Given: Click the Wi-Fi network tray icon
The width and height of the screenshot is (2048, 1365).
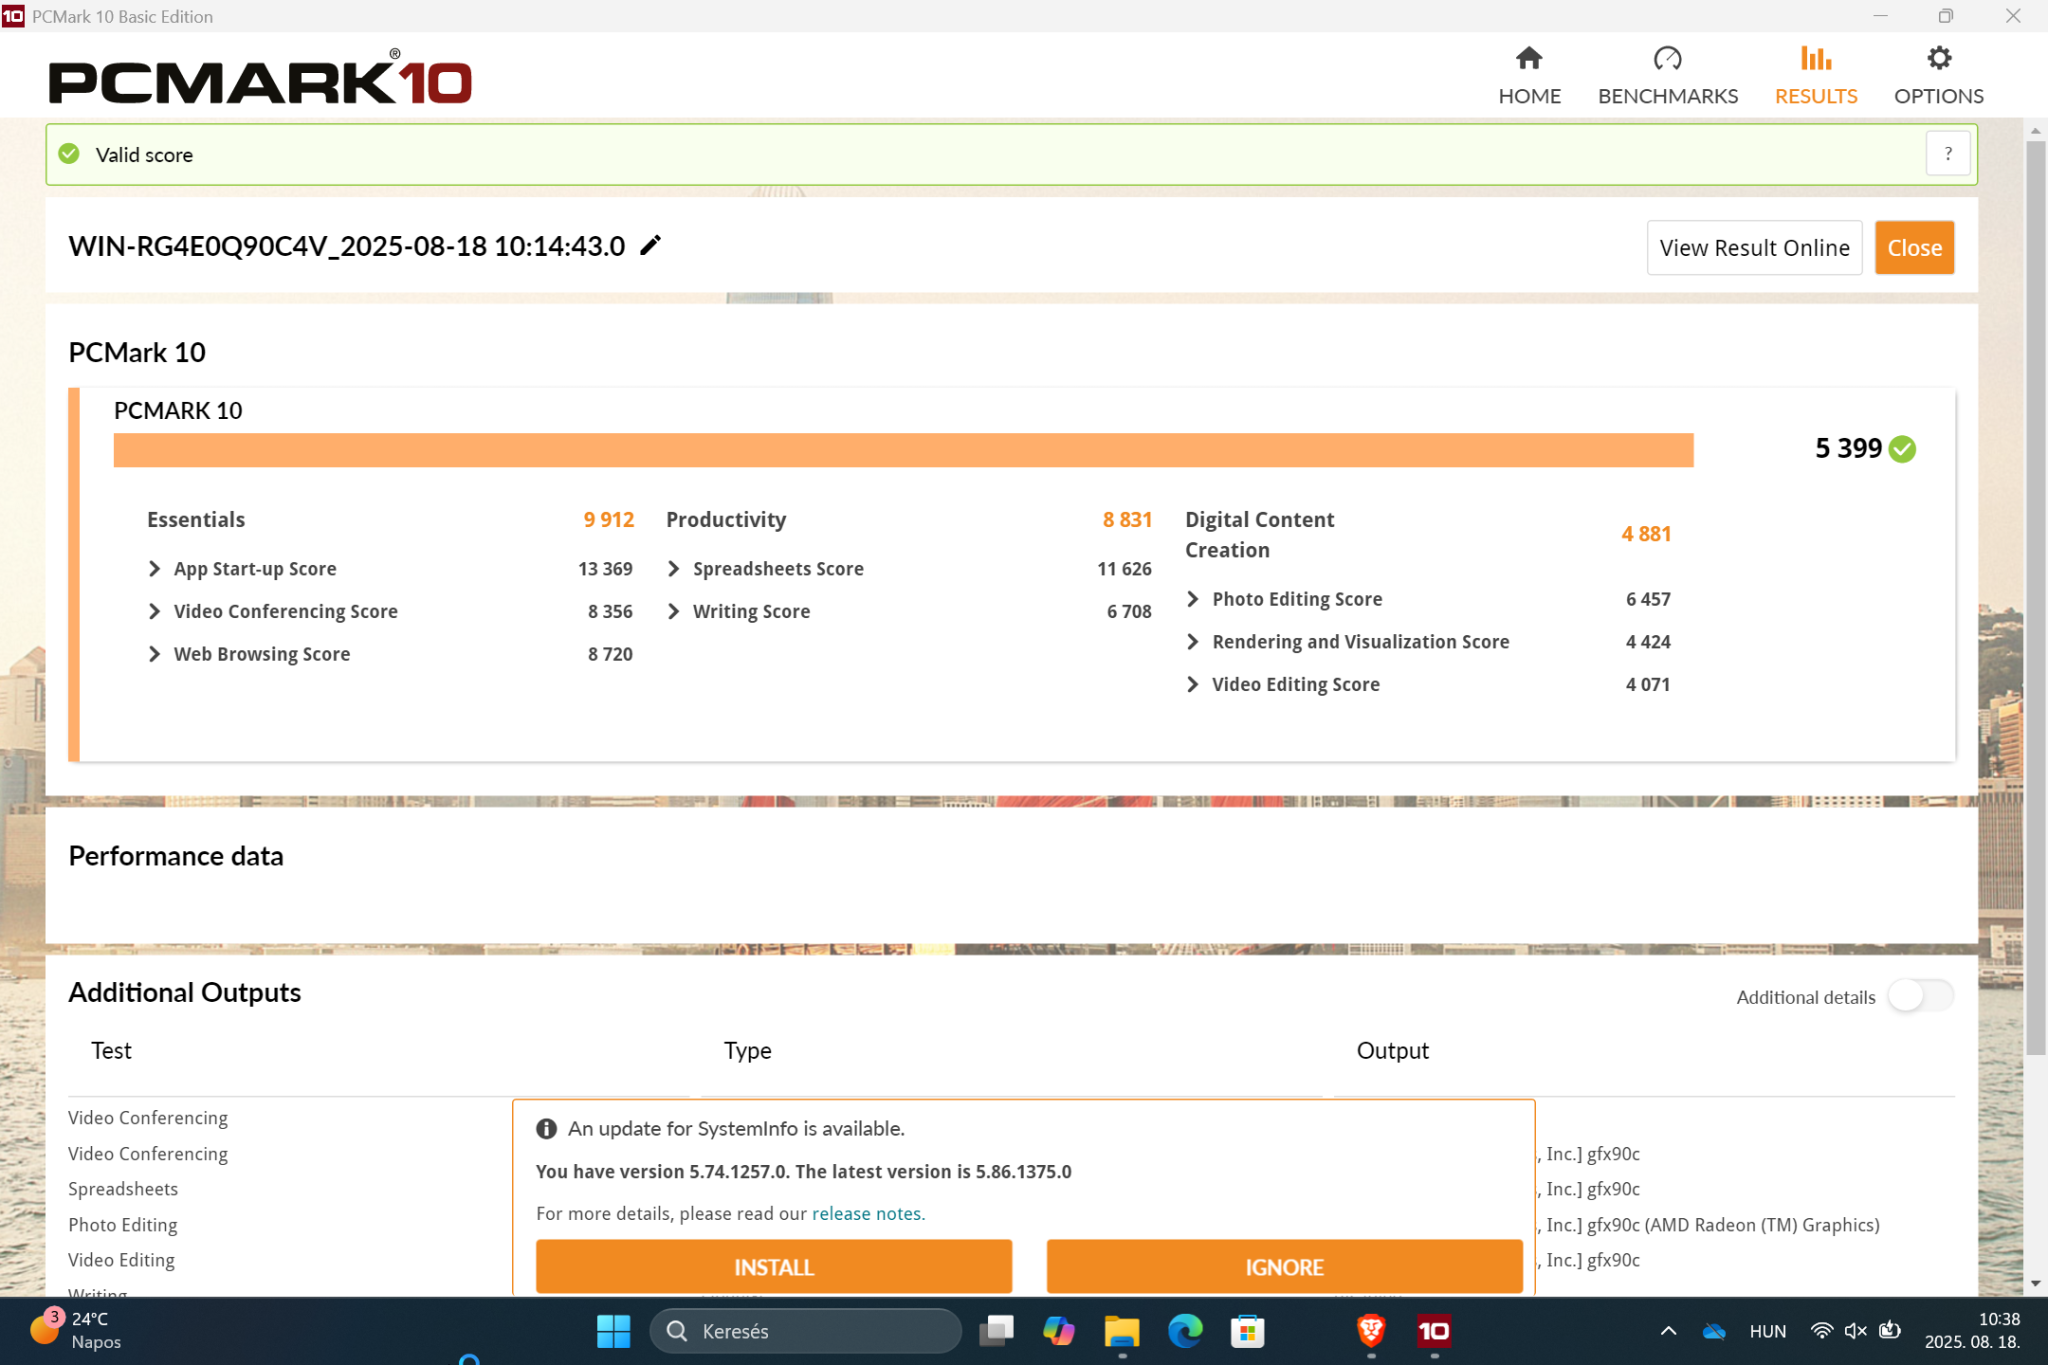Looking at the screenshot, I should click(x=1821, y=1331).
